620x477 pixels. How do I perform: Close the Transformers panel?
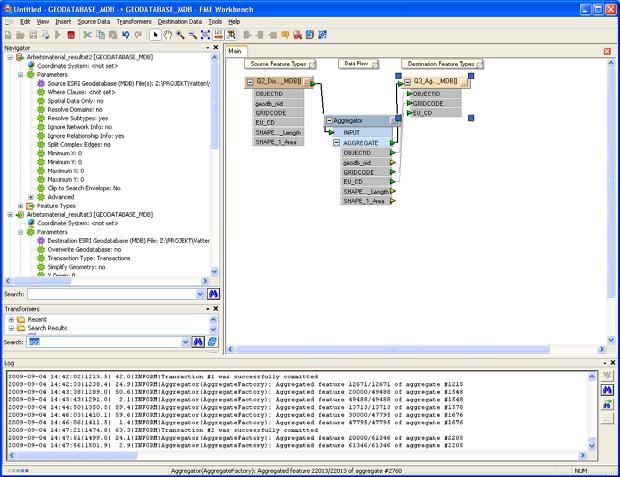(x=216, y=309)
